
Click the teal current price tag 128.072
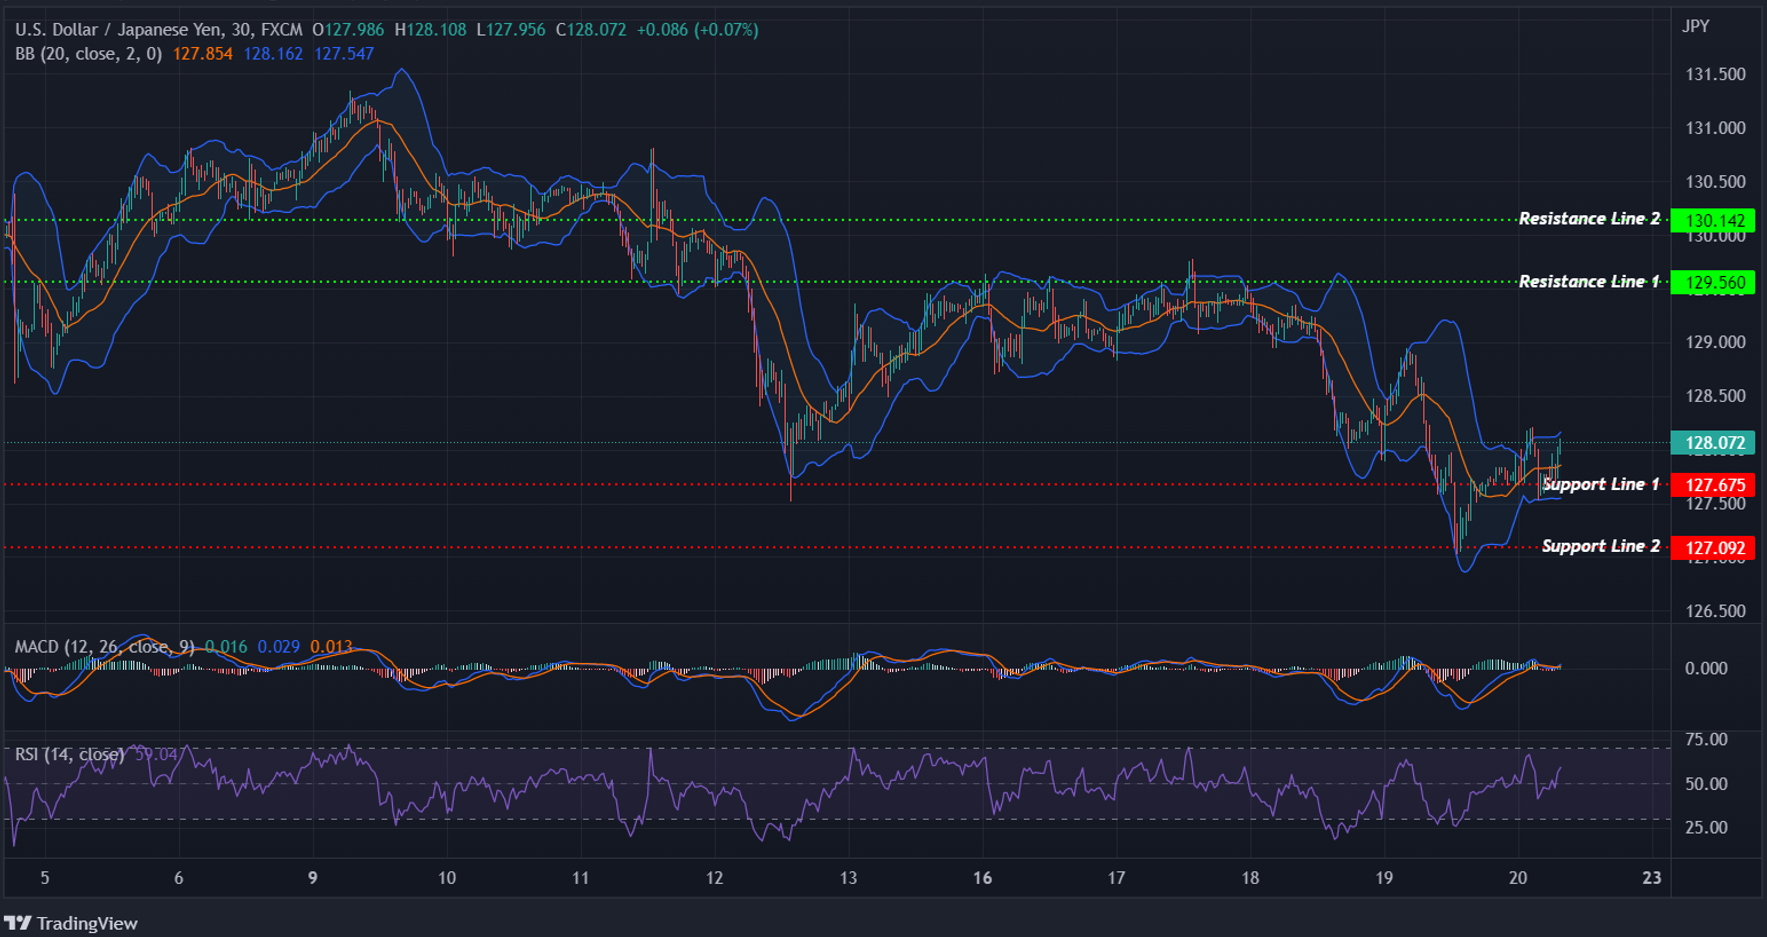(x=1713, y=440)
